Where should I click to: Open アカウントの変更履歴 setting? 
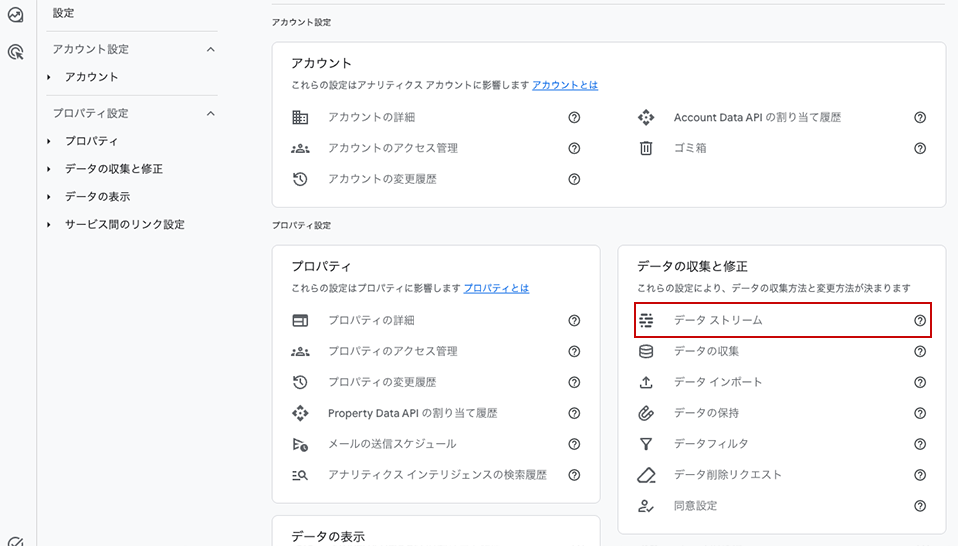(382, 179)
